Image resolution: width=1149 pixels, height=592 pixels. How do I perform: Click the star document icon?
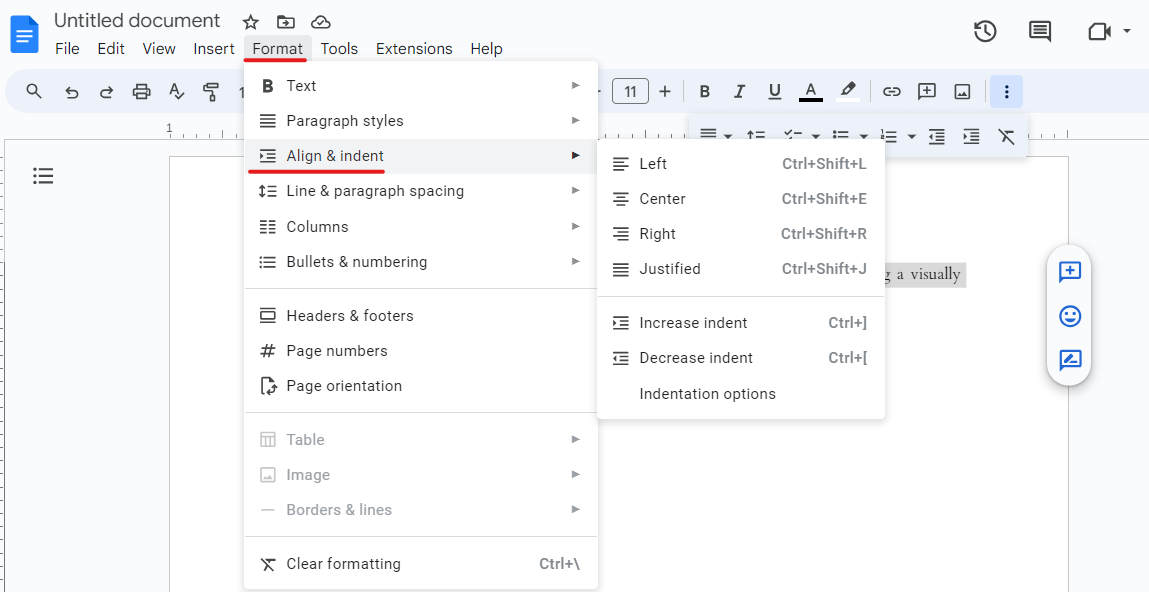[x=251, y=22]
